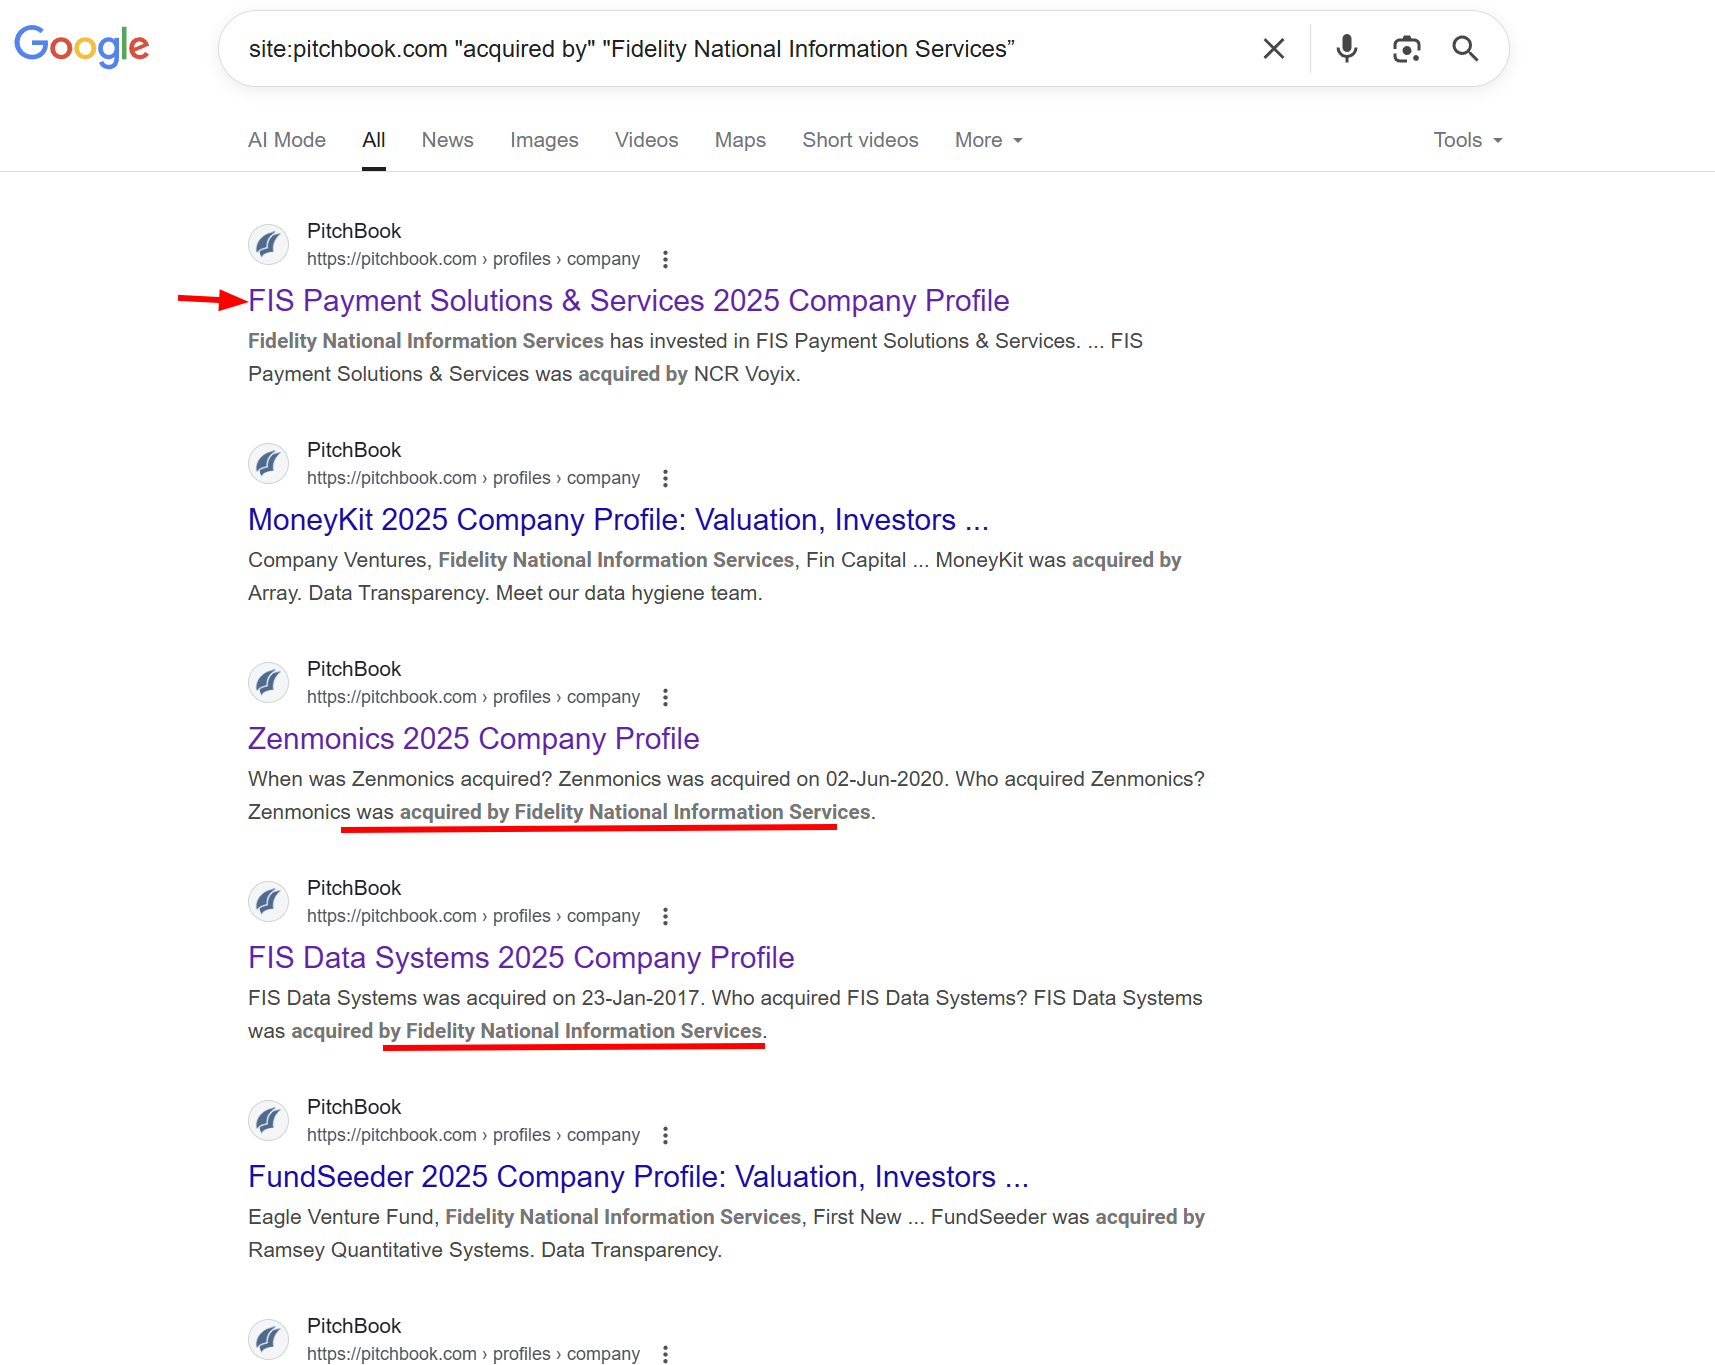
Task: Switch to the Images tab
Action: [544, 141]
